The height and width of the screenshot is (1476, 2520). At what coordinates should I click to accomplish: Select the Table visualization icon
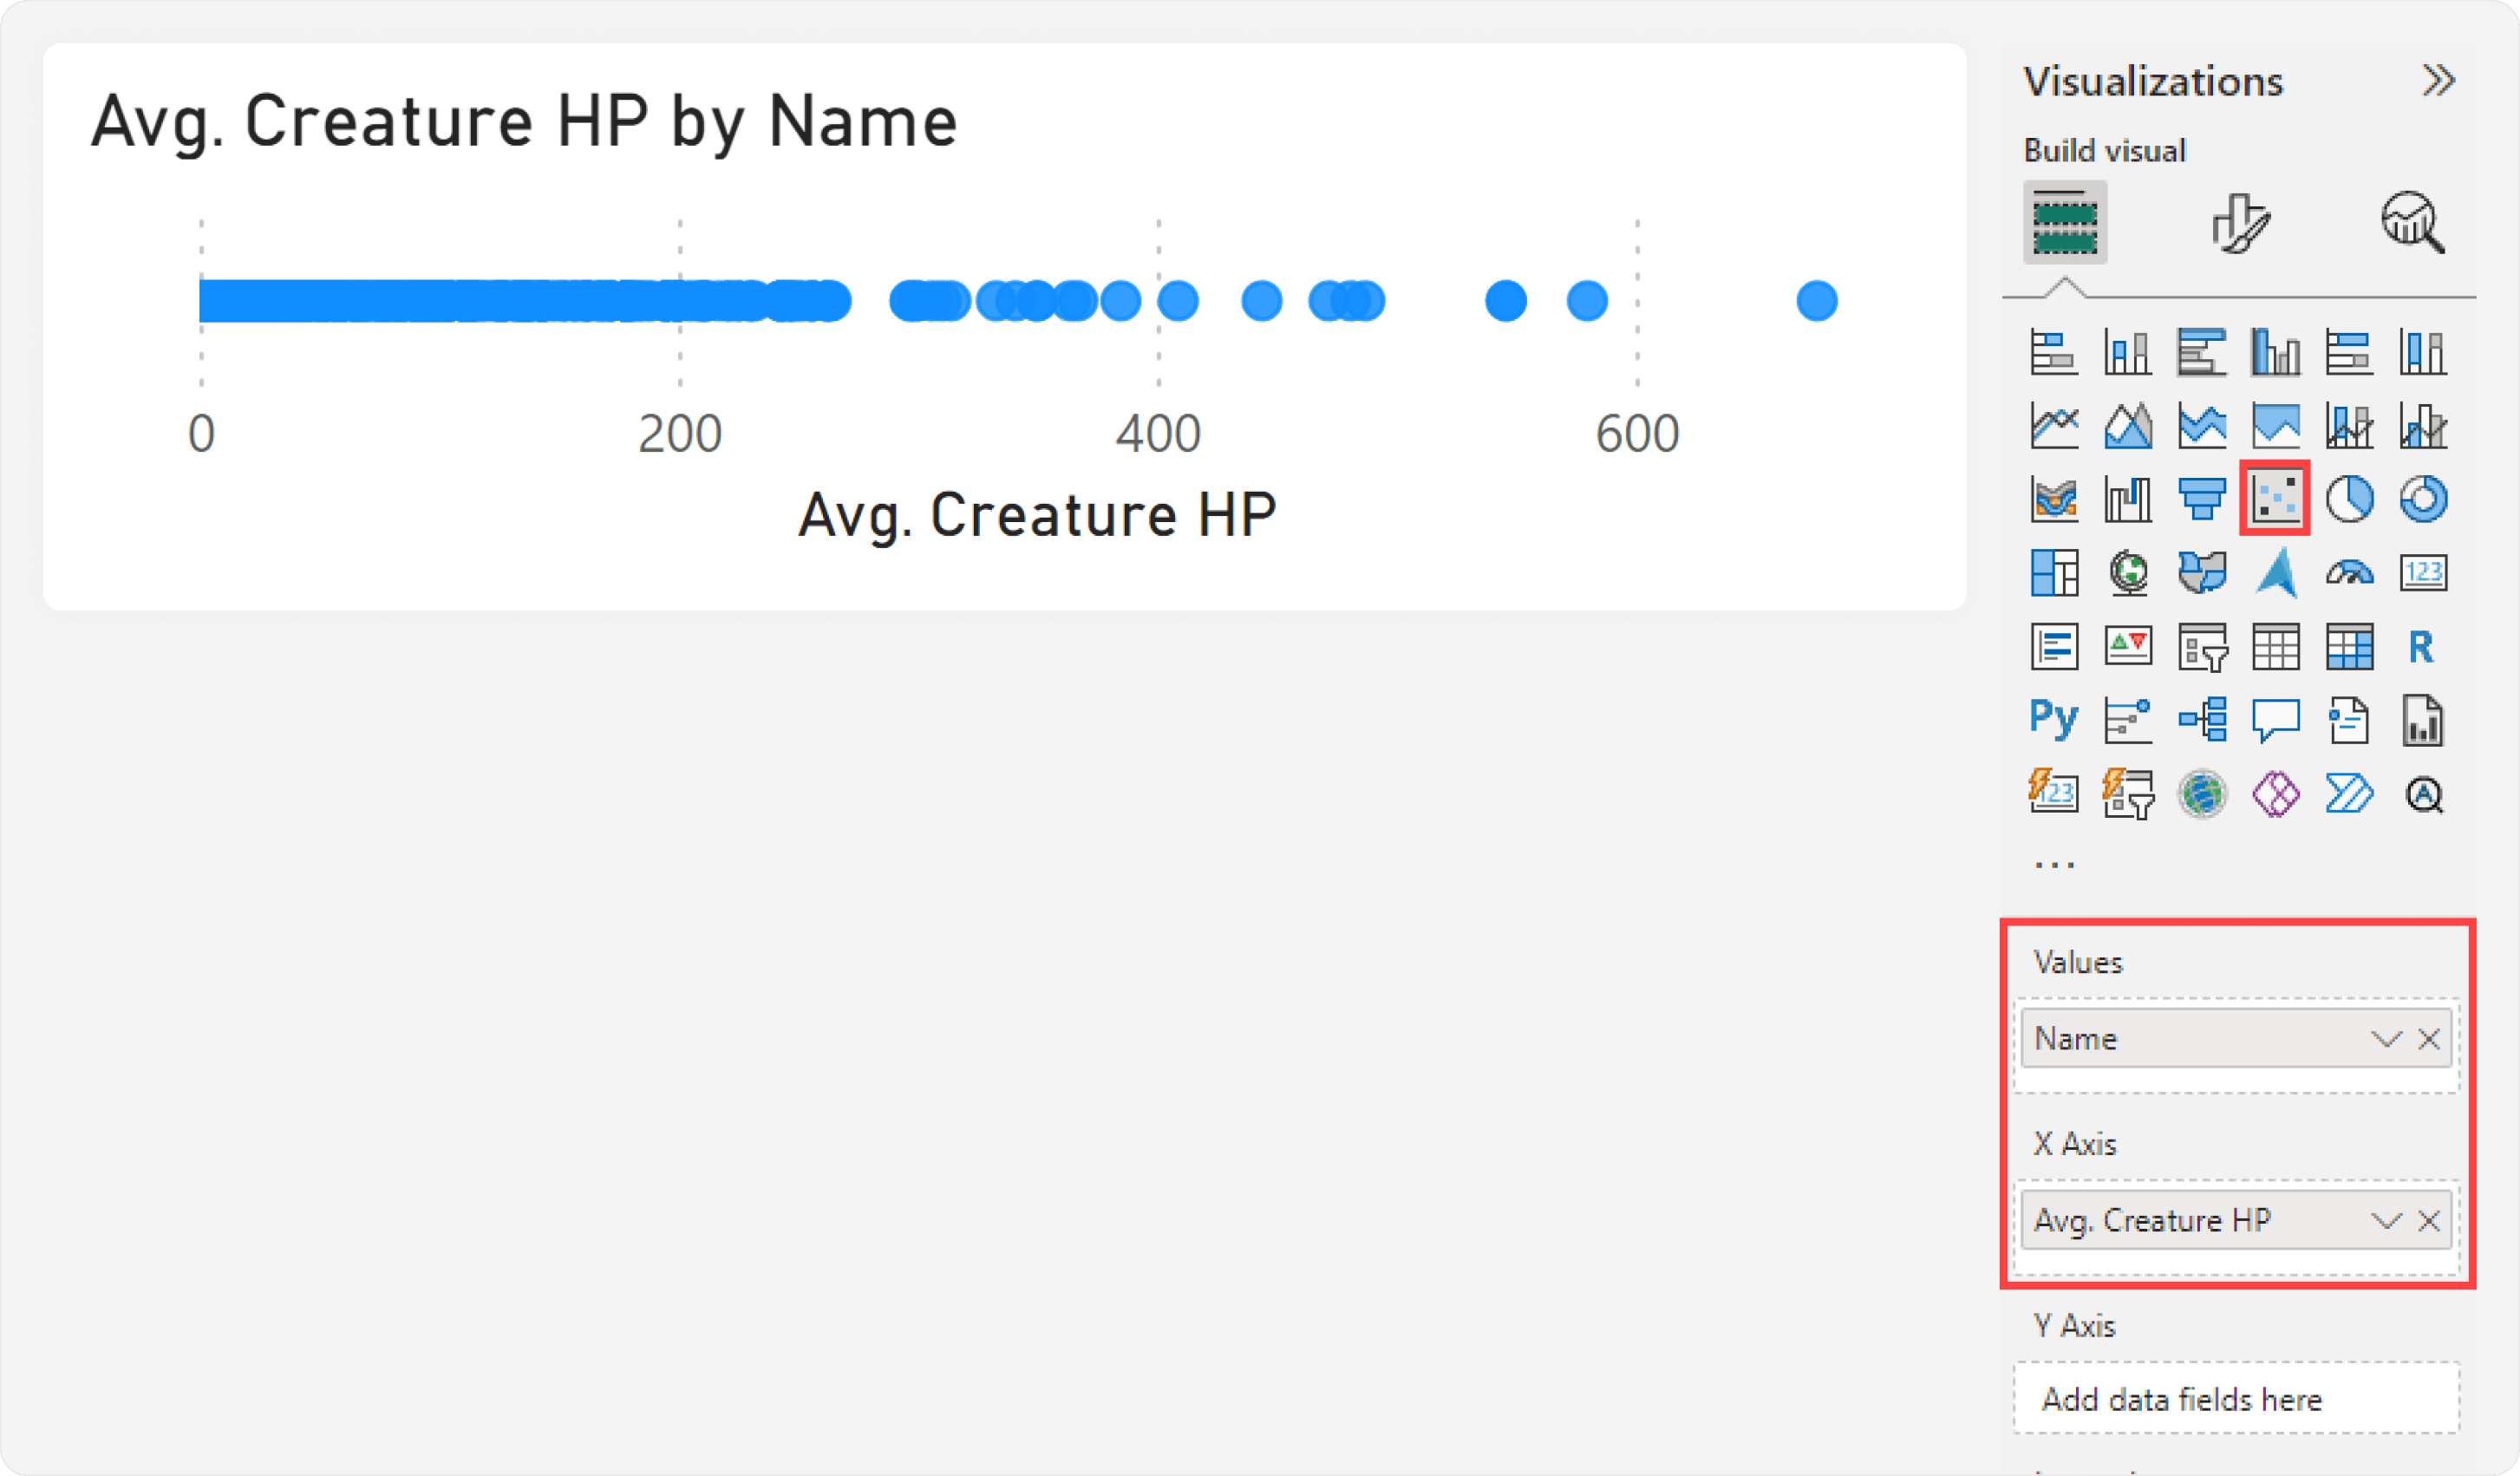pyautogui.click(x=2275, y=647)
